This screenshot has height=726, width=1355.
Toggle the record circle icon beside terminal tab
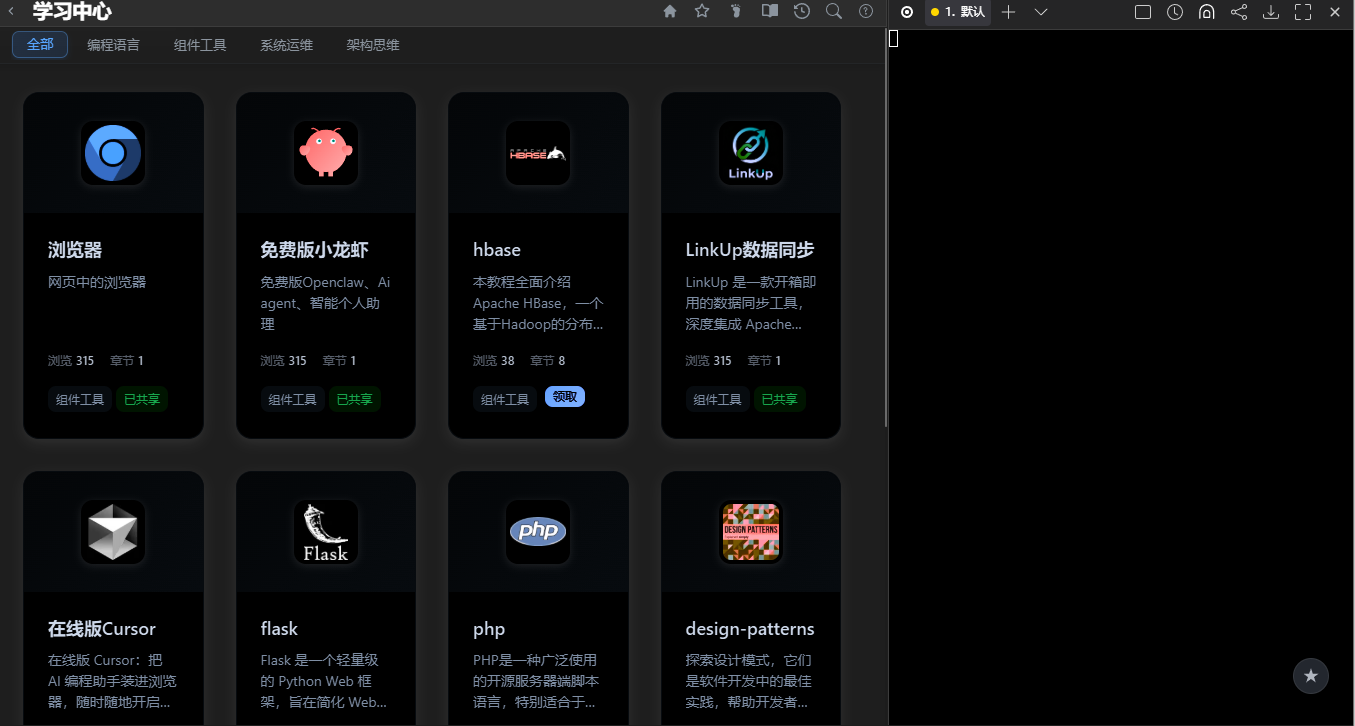coord(907,12)
